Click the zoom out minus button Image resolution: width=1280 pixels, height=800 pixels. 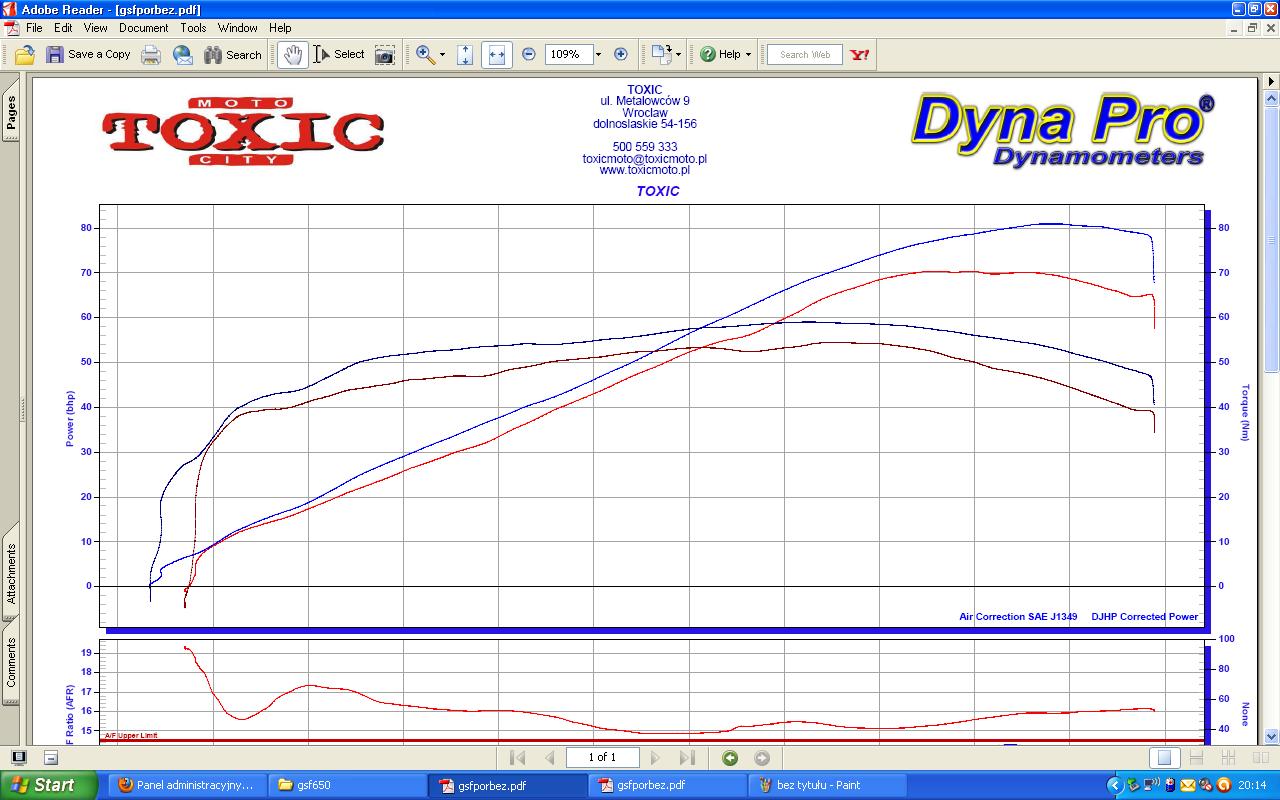(529, 55)
